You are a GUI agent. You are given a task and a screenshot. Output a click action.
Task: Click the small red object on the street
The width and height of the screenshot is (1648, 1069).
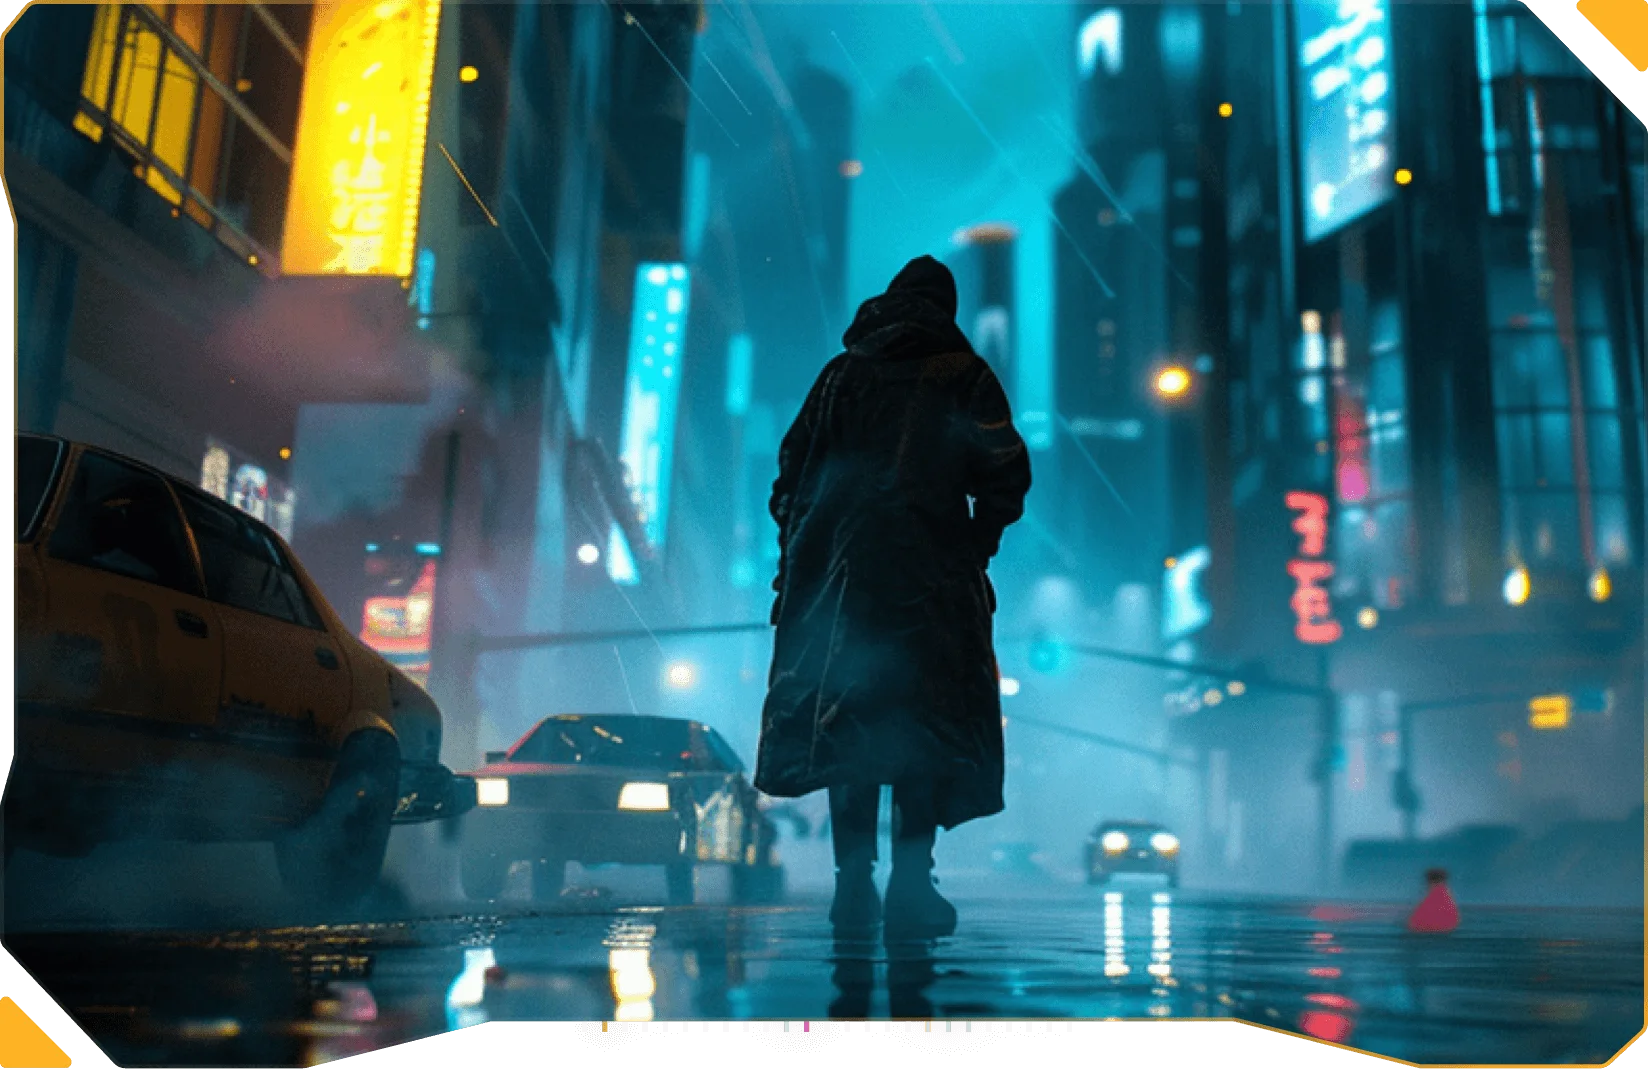click(x=1433, y=903)
